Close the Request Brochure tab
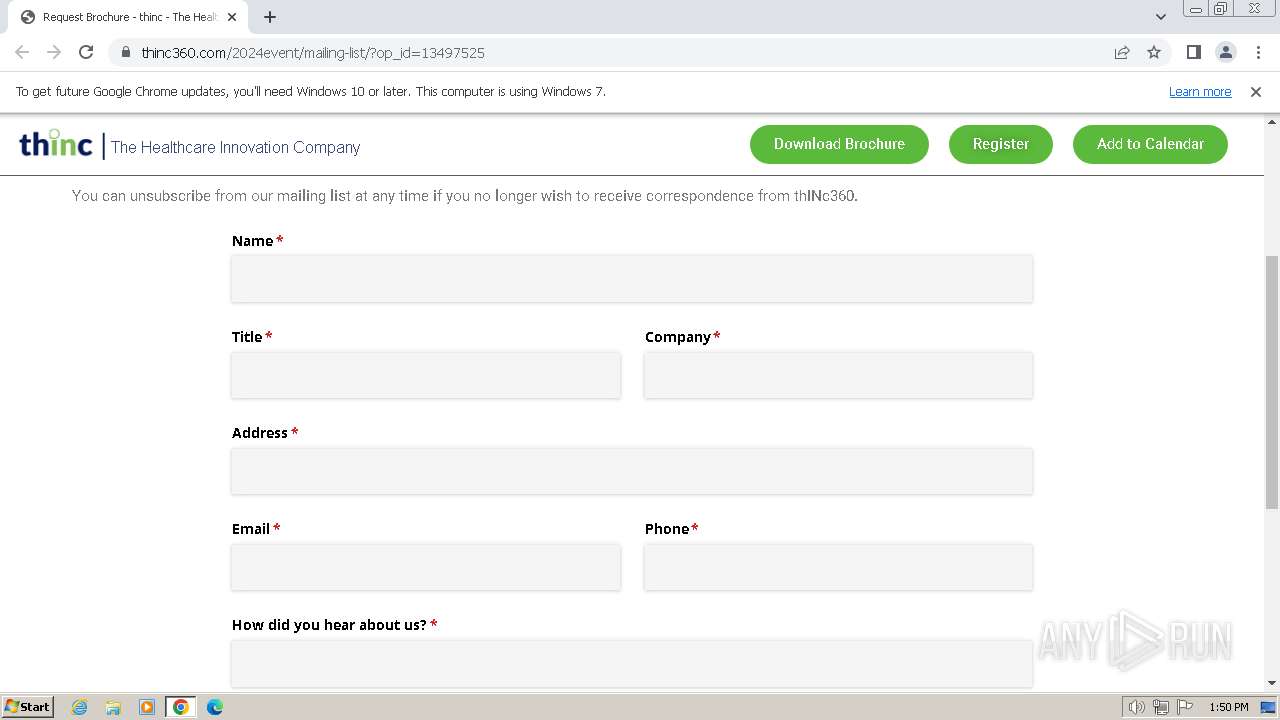This screenshot has height=720, width=1280. (x=232, y=17)
